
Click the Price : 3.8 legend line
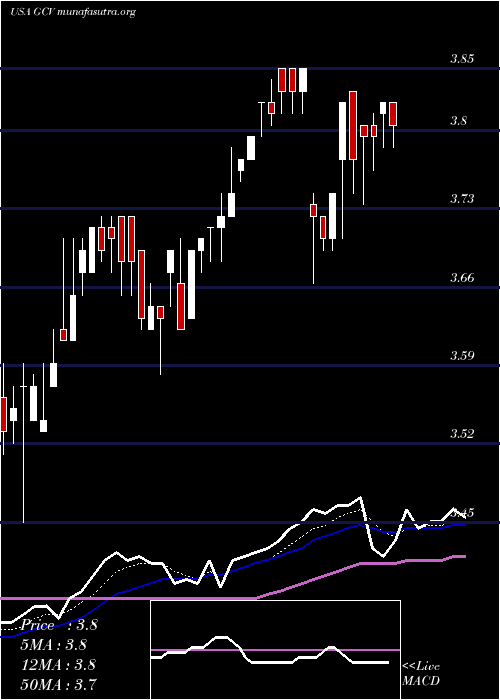(x=59, y=625)
